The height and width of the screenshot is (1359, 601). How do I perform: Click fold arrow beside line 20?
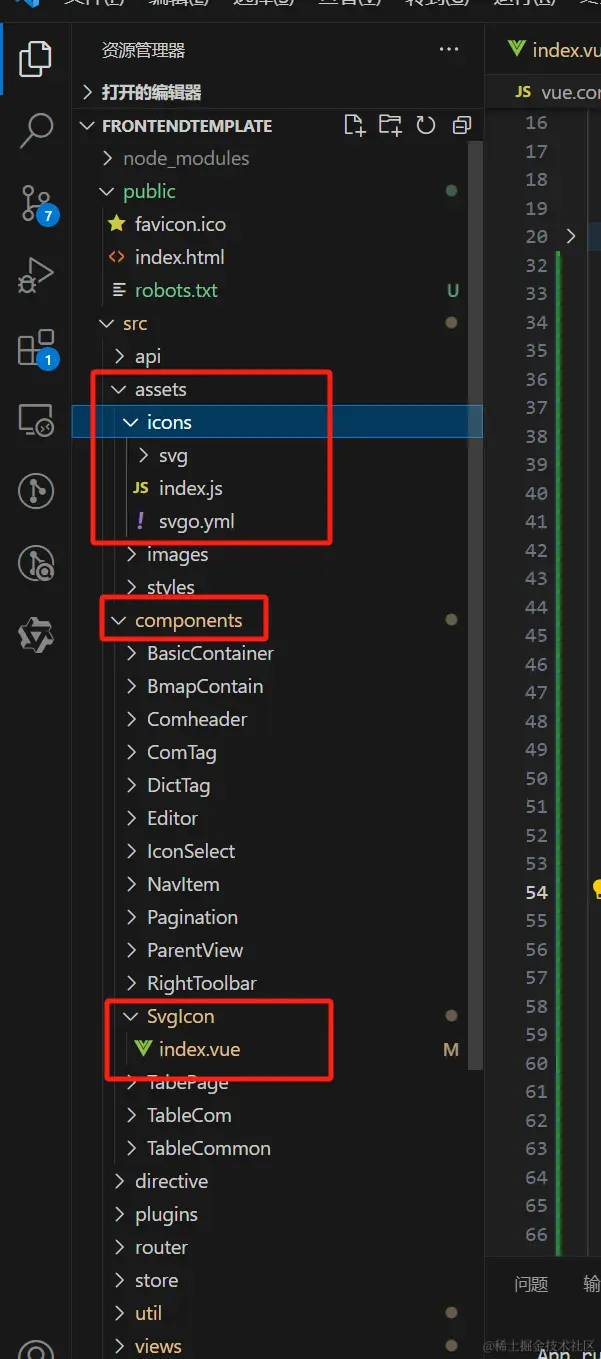point(571,236)
